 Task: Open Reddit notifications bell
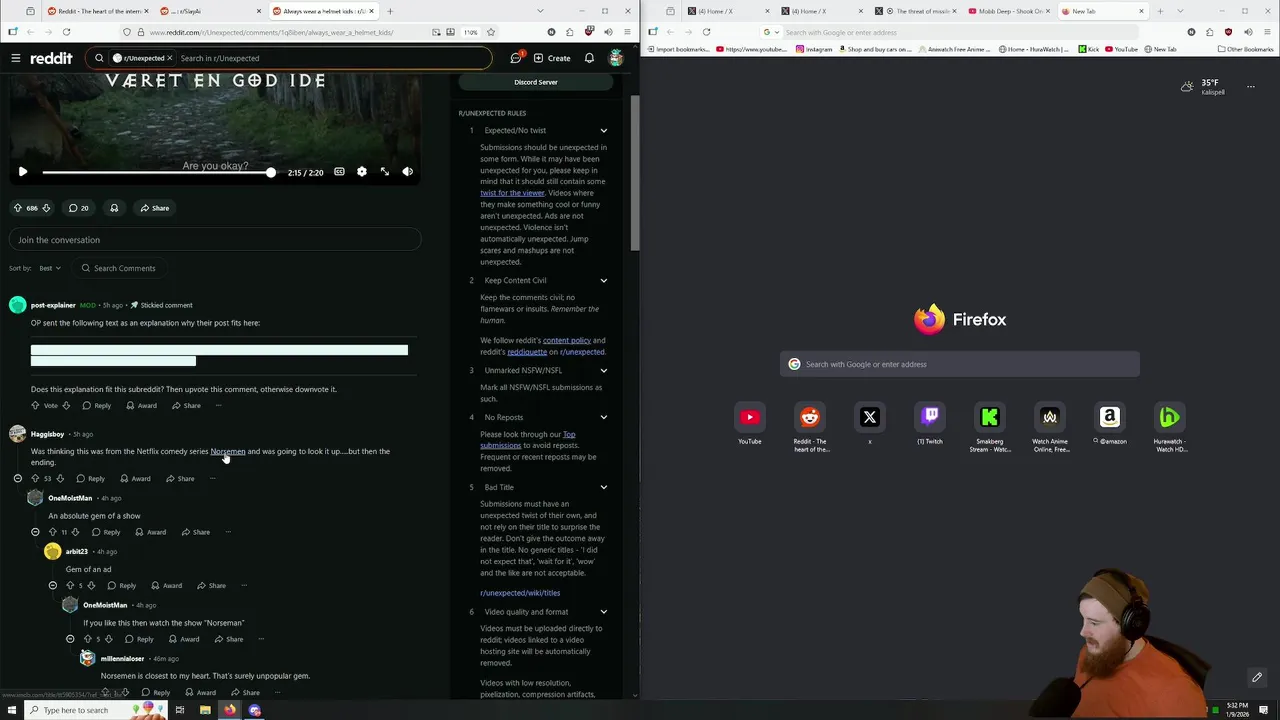[x=589, y=58]
